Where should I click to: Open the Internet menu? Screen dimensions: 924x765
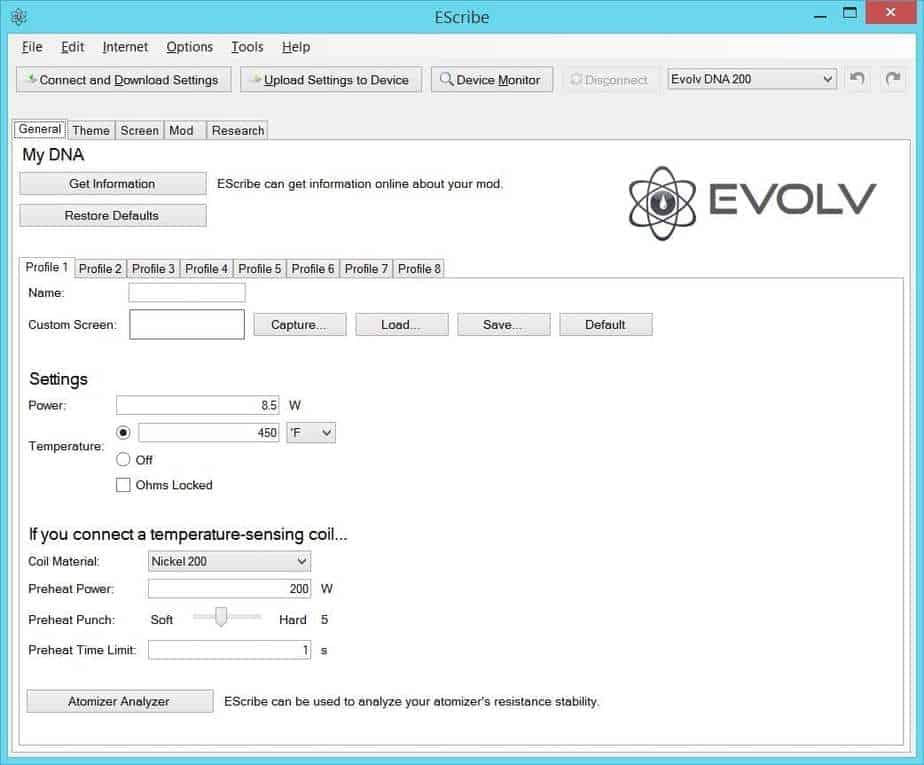point(125,47)
